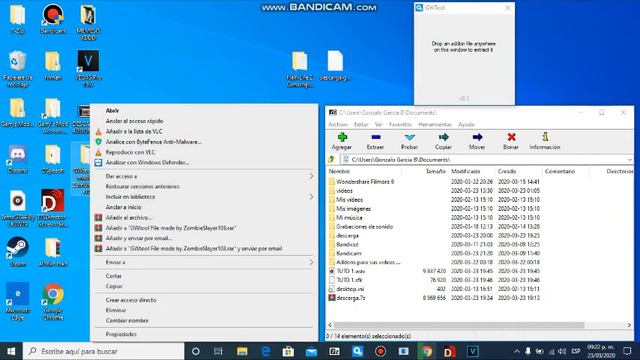
Task: Open File Explorer from the taskbar
Action: pos(242,351)
